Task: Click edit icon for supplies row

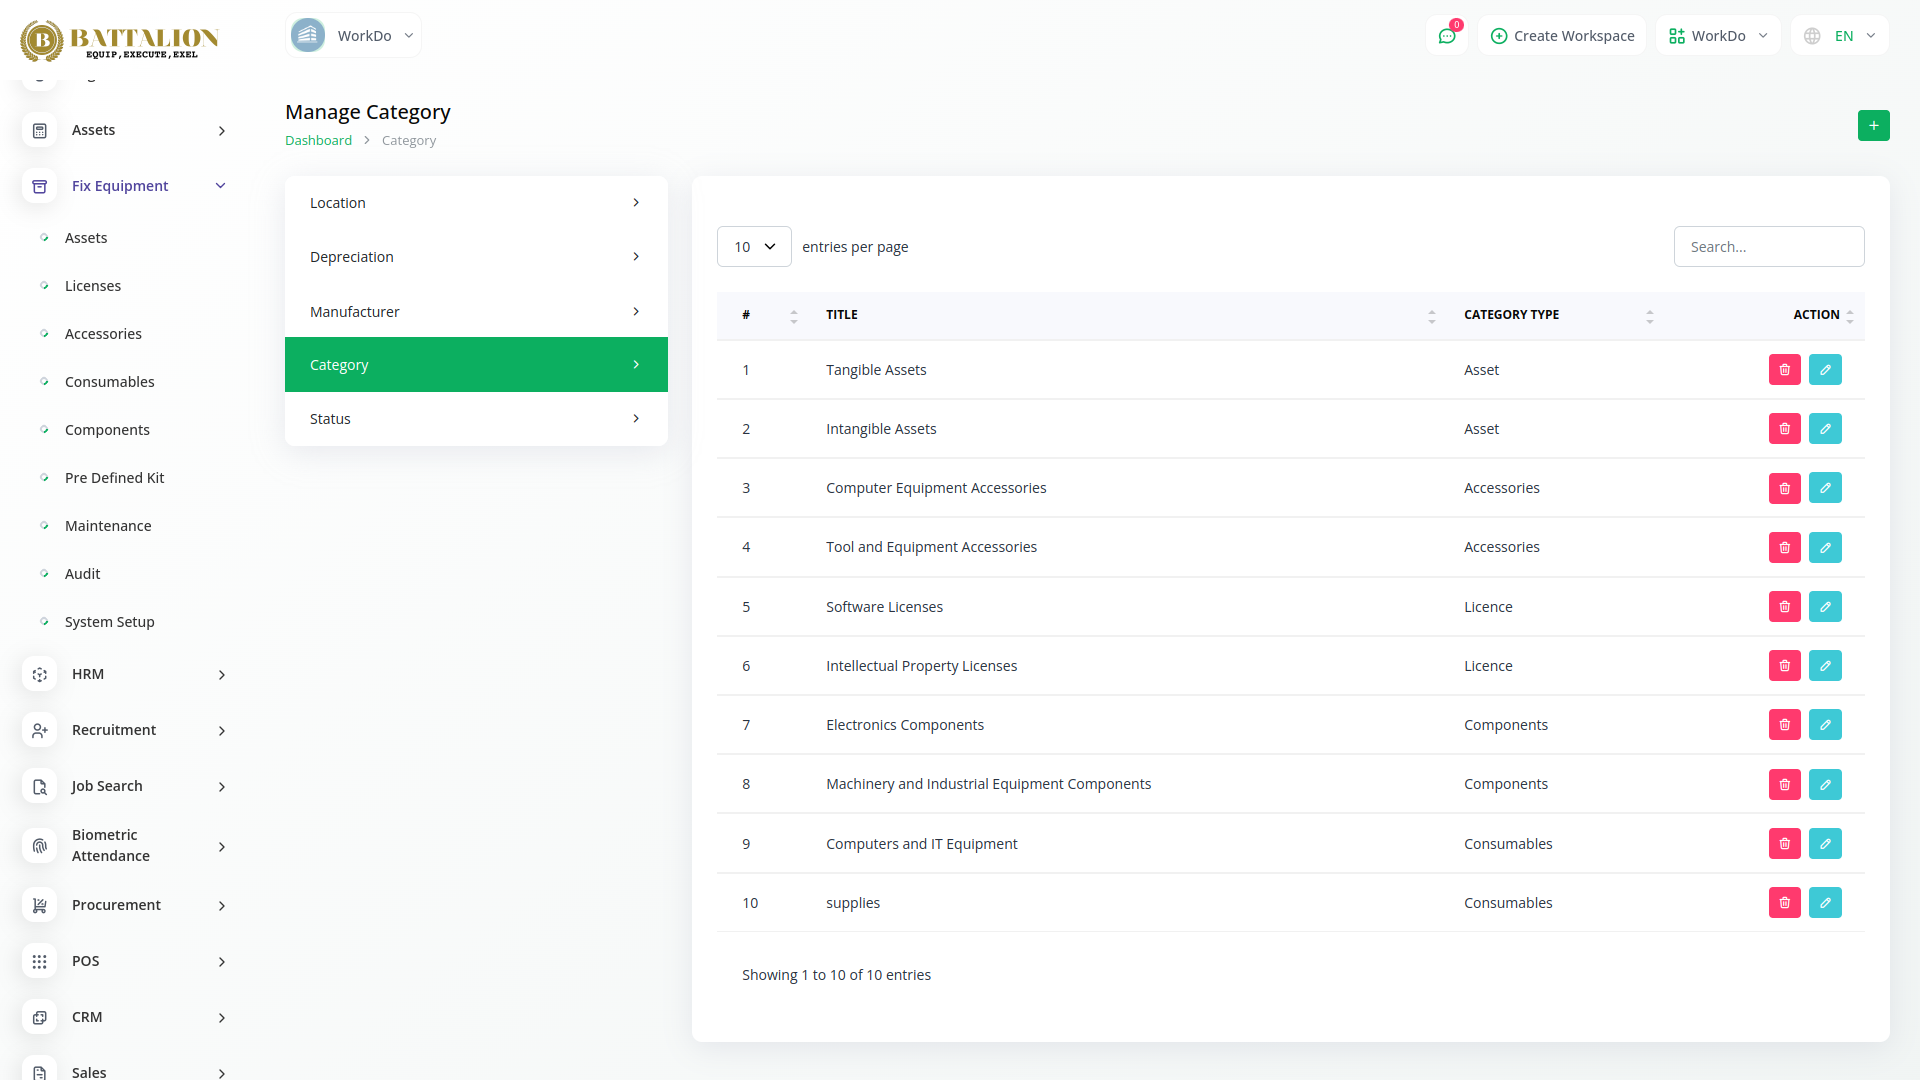Action: pyautogui.click(x=1824, y=903)
